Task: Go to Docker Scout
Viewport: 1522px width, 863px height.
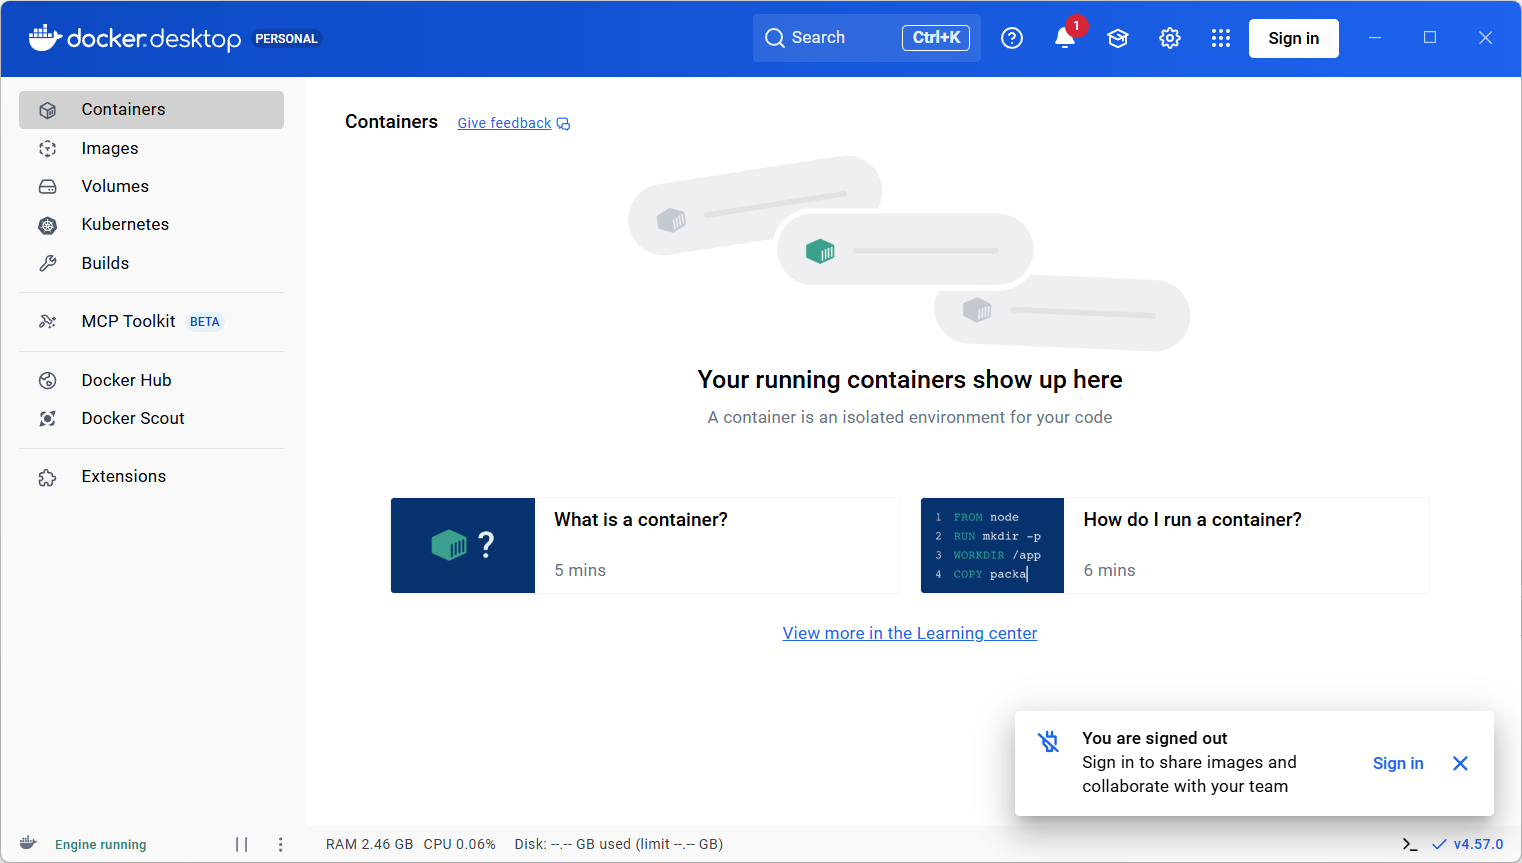Action: tap(151, 418)
